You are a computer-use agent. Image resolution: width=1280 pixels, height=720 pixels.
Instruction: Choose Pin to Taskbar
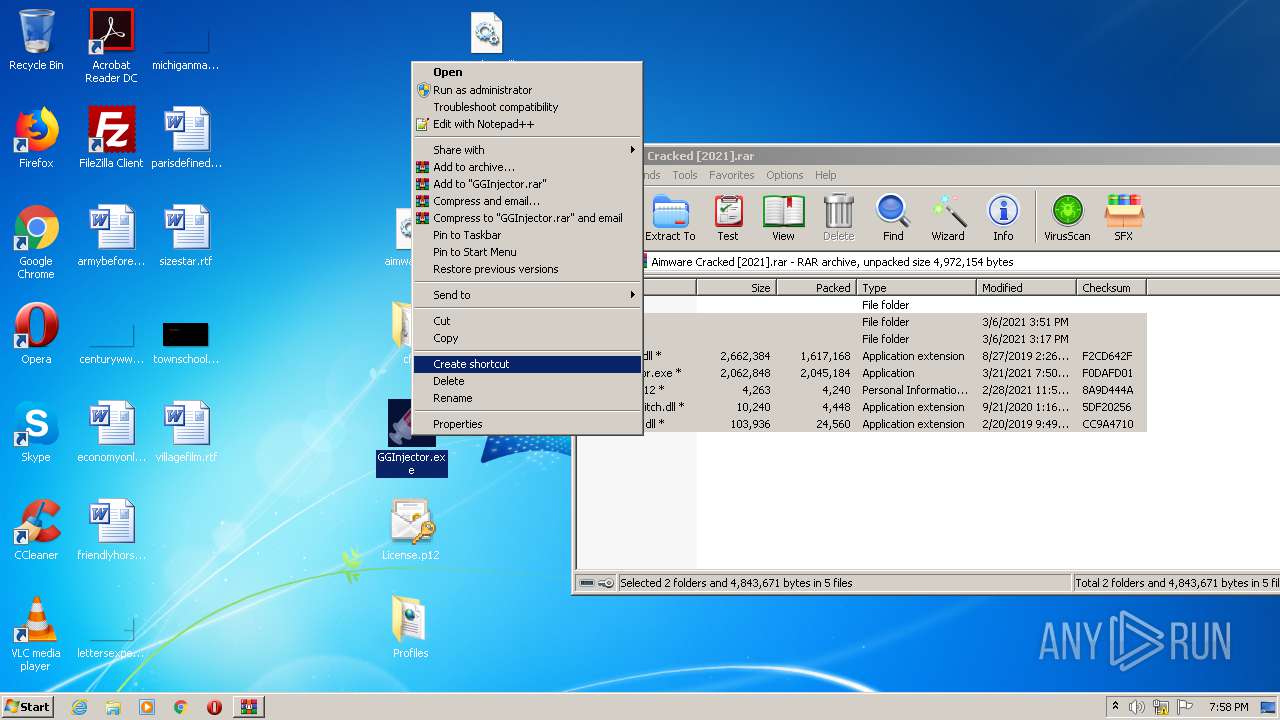pyautogui.click(x=527, y=235)
